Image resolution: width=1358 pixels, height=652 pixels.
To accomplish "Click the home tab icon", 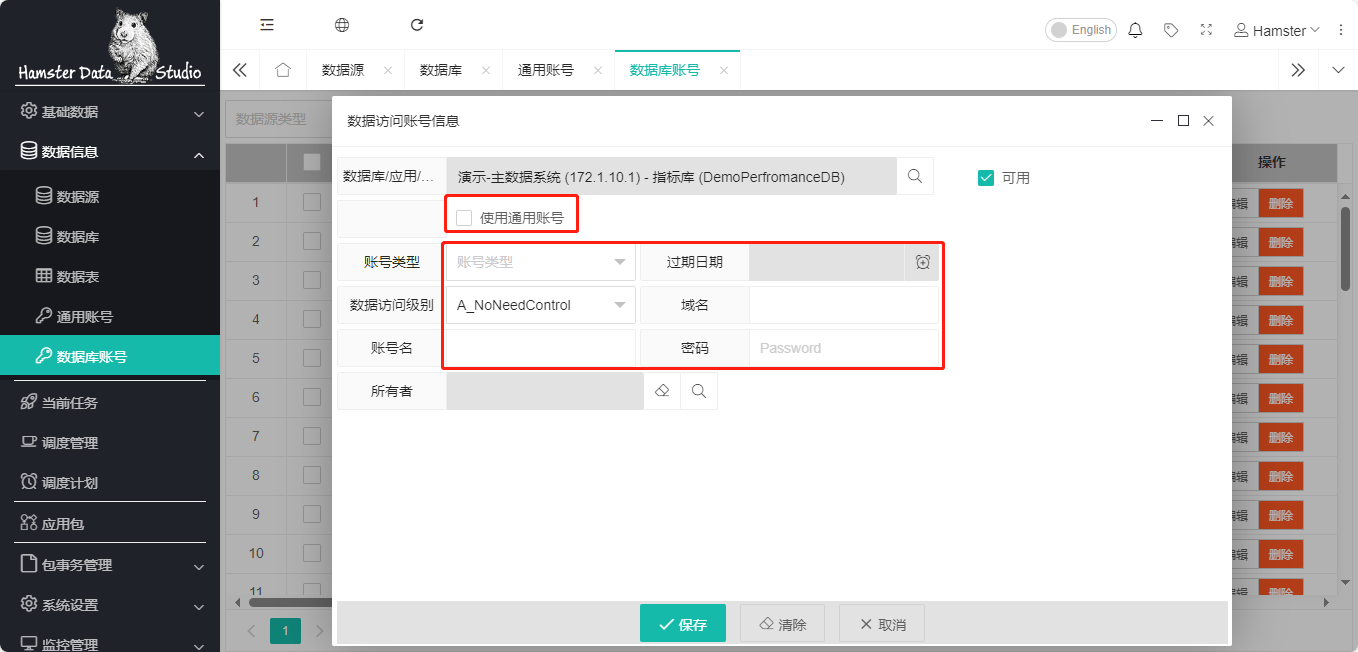I will 283,70.
